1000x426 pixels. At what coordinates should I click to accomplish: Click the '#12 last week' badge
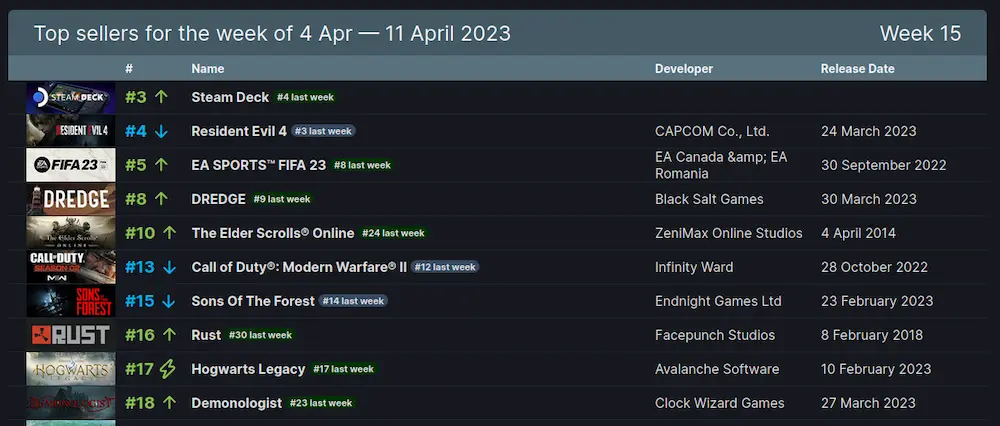(x=445, y=267)
